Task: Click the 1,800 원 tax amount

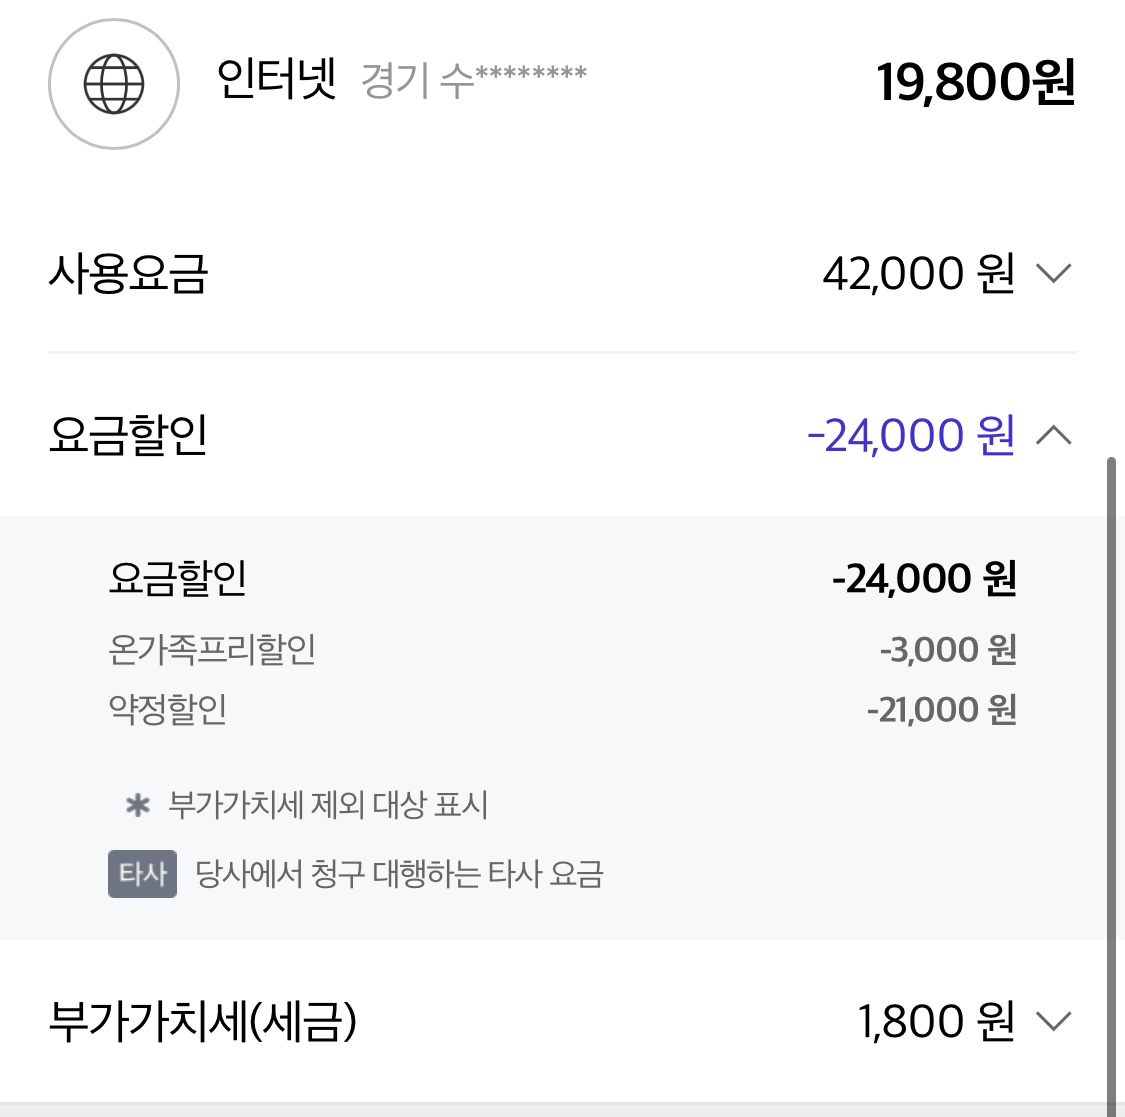Action: pyautogui.click(x=936, y=1021)
